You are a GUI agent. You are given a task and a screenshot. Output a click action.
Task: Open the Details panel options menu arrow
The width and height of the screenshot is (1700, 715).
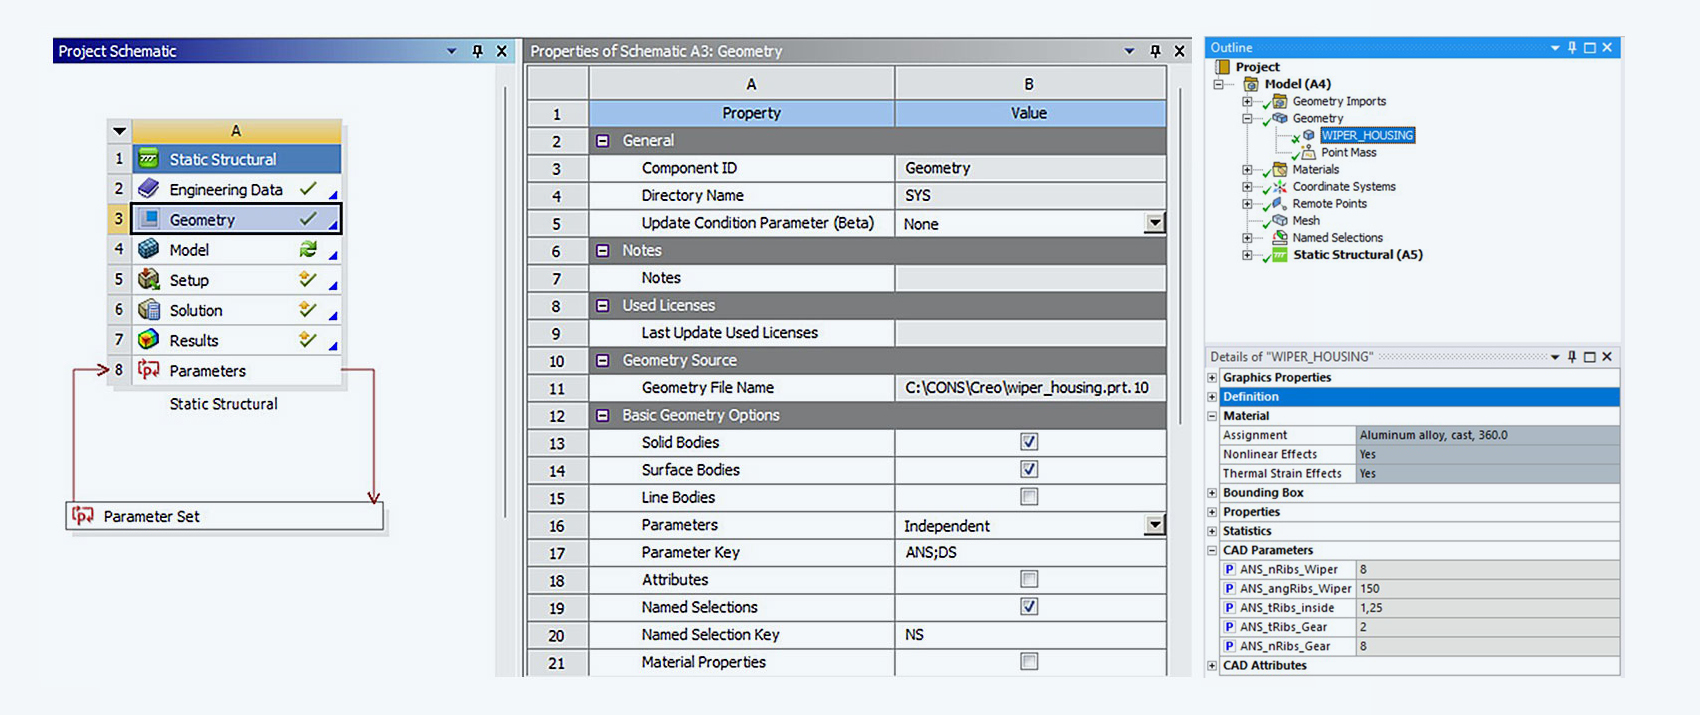tap(1555, 357)
